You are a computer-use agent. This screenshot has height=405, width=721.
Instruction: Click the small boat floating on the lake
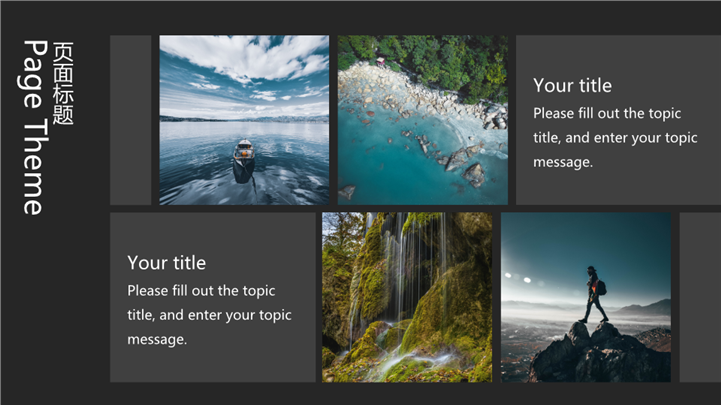244,154
